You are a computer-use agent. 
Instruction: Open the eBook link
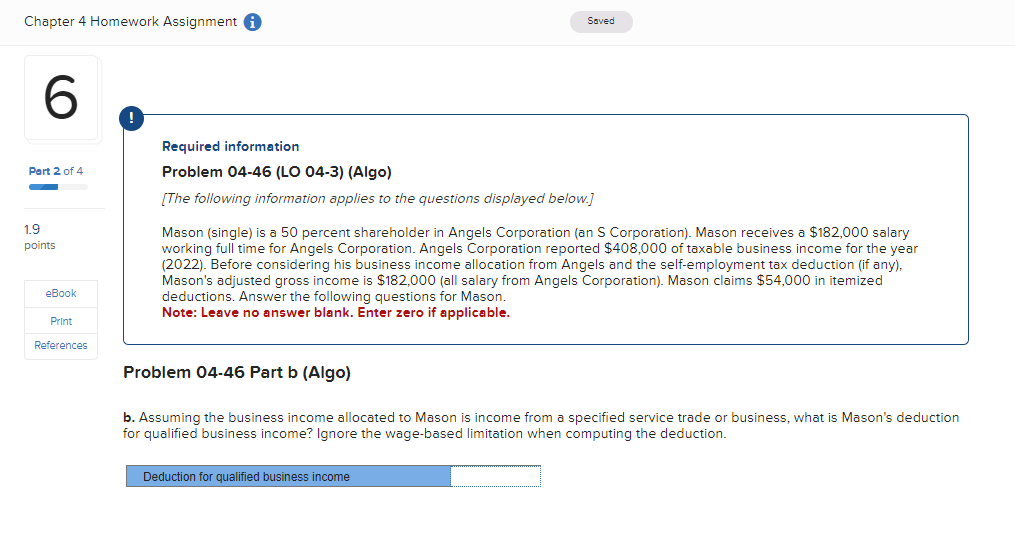pos(61,293)
